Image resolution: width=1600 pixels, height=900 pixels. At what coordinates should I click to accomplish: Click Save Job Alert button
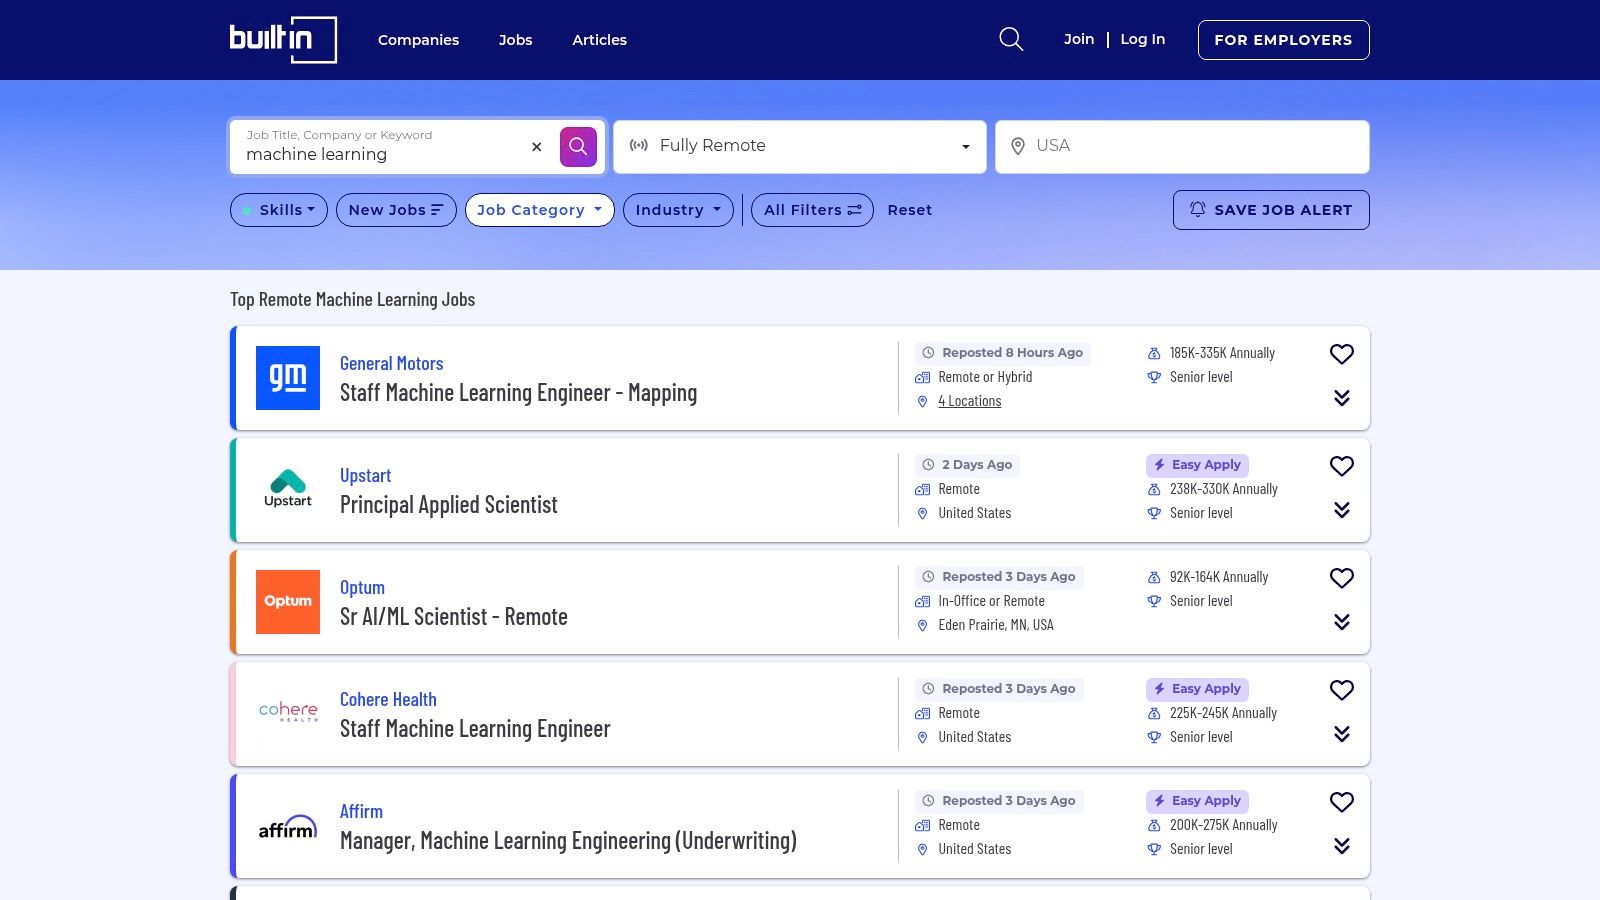click(x=1271, y=210)
